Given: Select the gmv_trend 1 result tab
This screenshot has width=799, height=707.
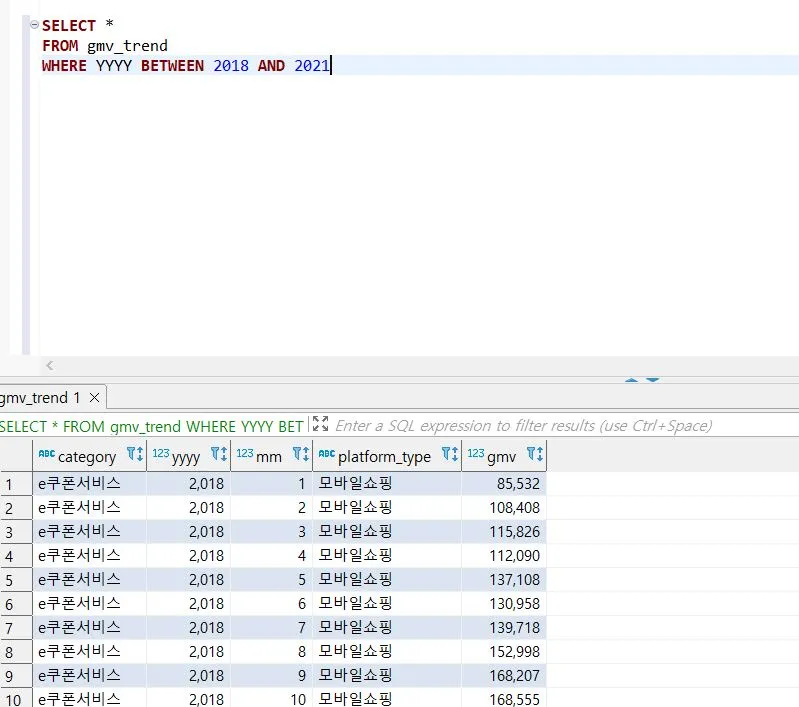Looking at the screenshot, I should point(40,398).
